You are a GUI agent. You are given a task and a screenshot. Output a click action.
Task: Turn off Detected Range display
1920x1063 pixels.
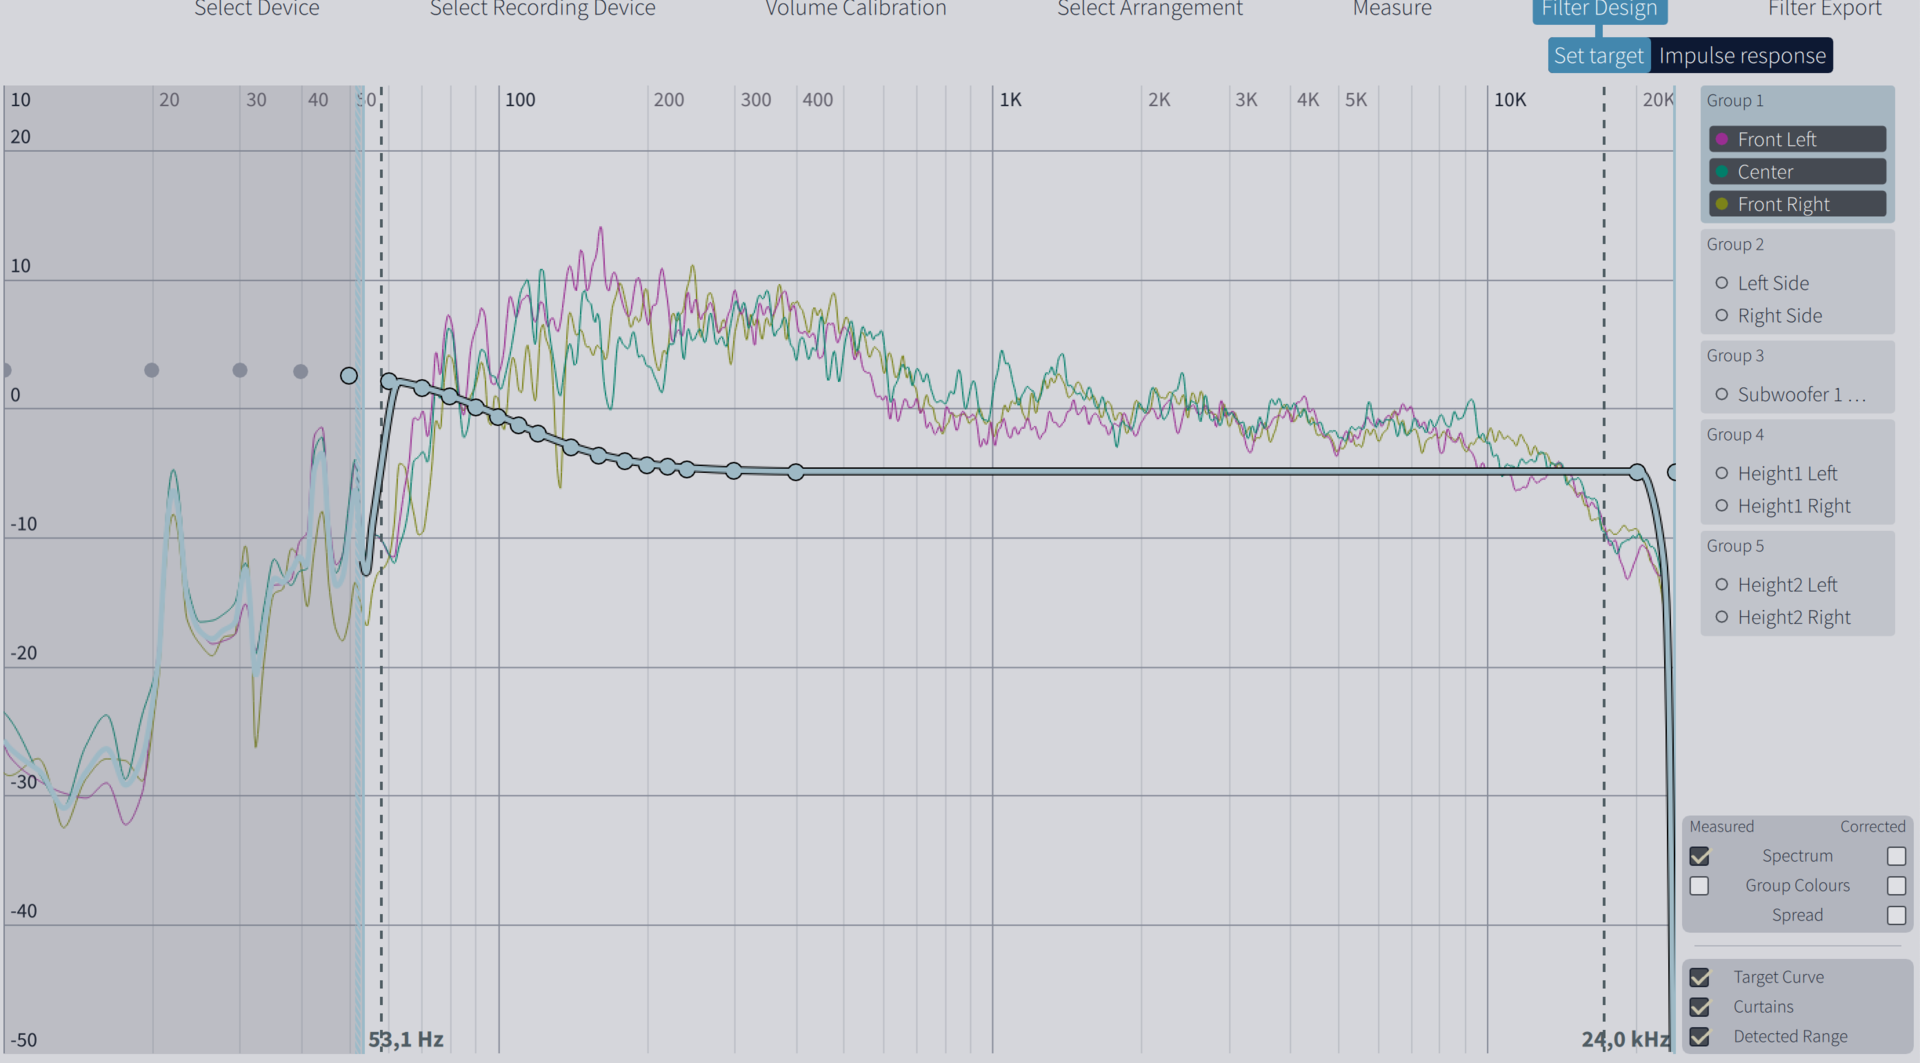pyautogui.click(x=1699, y=1037)
